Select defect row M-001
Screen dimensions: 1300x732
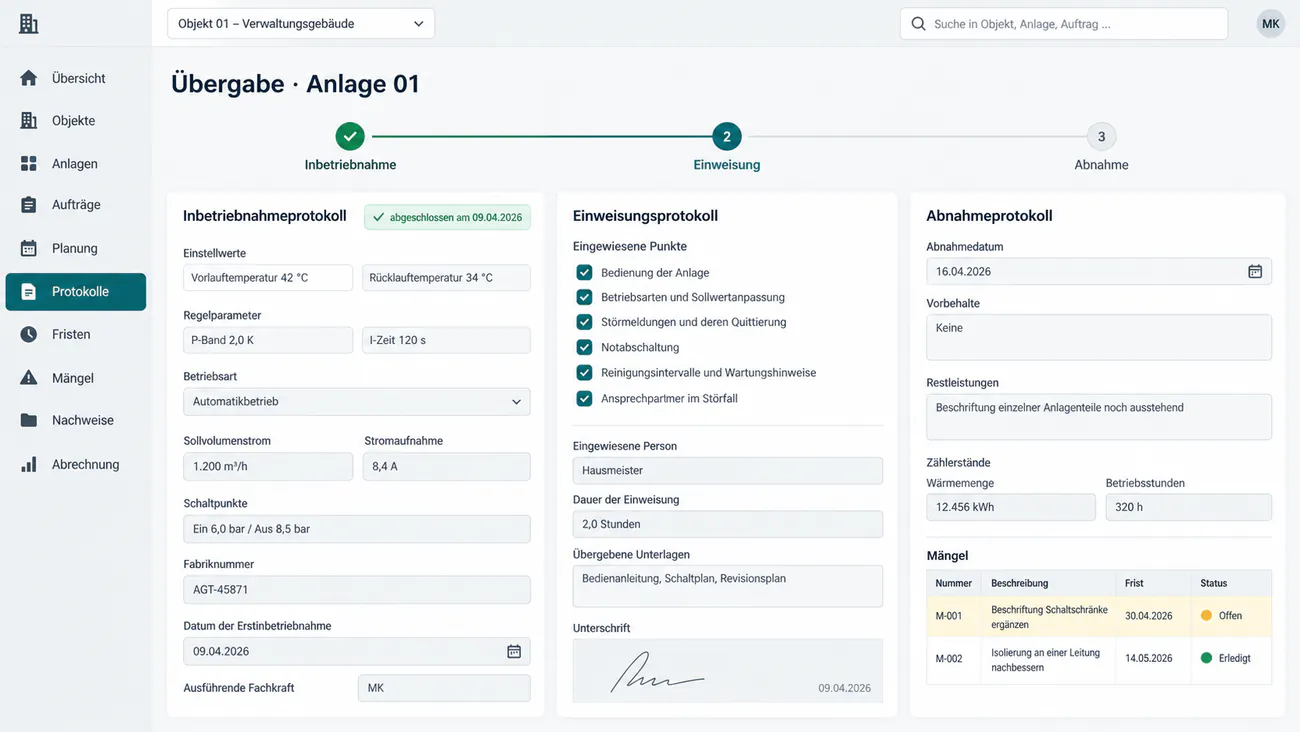[1099, 616]
